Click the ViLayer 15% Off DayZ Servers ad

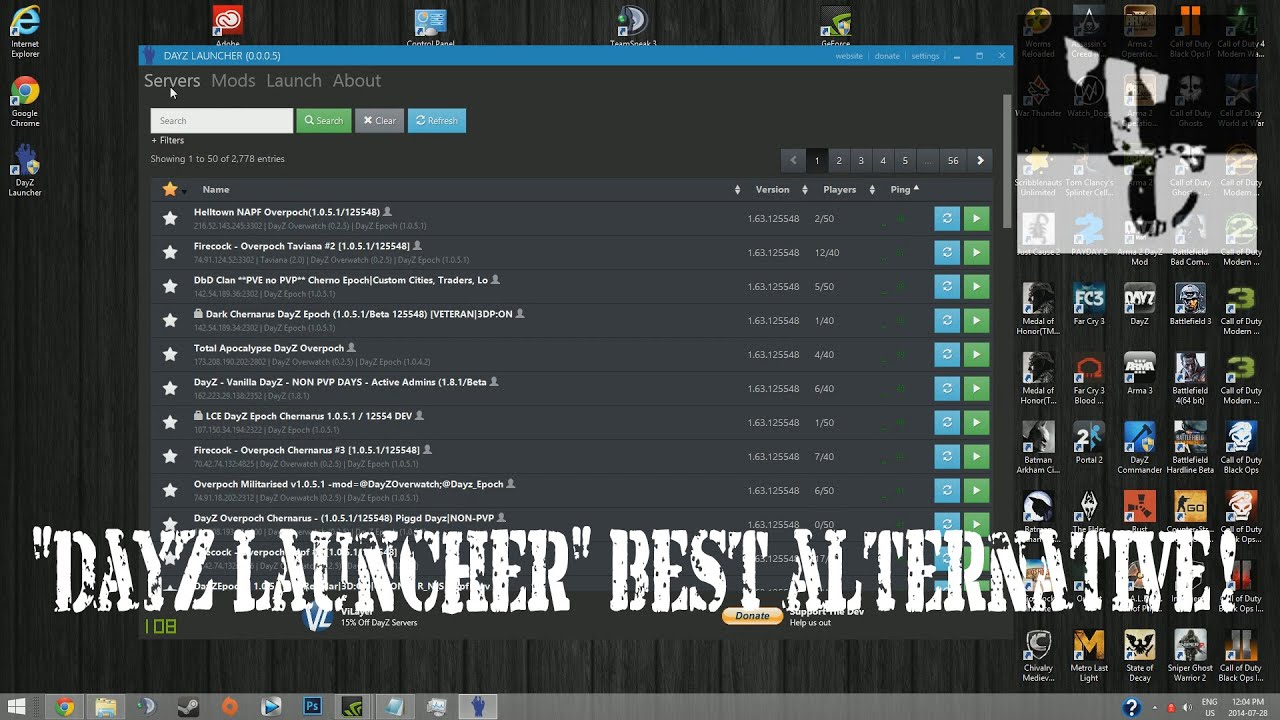click(x=360, y=616)
